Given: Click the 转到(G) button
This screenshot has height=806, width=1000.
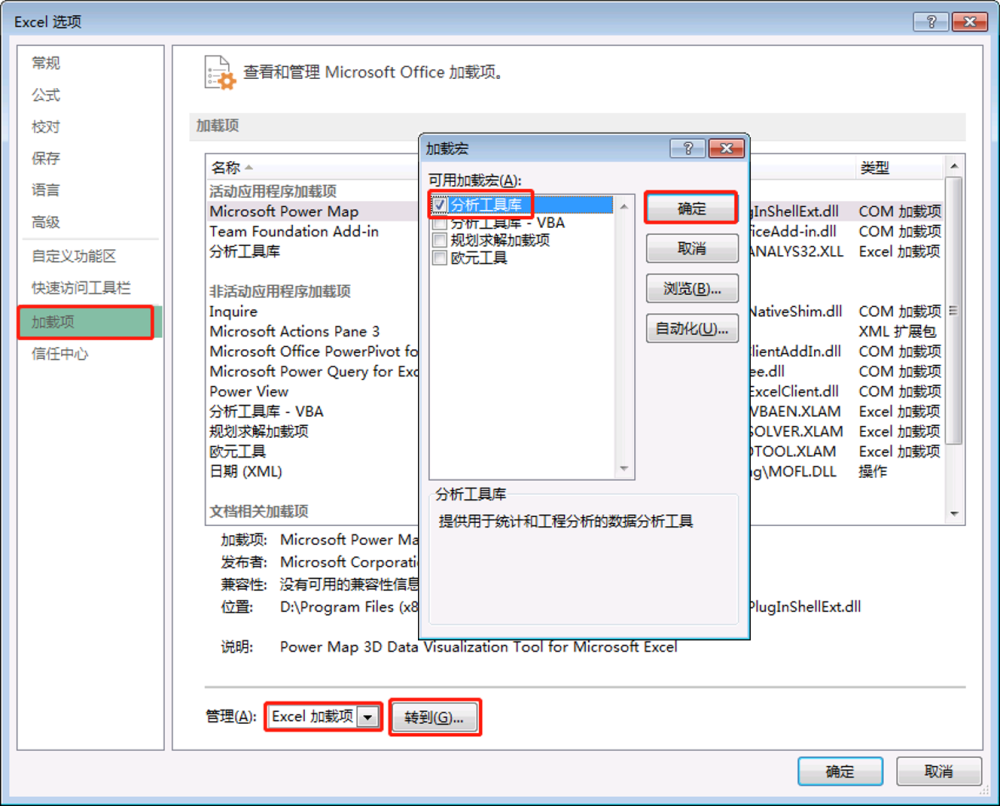Looking at the screenshot, I should point(434,716).
